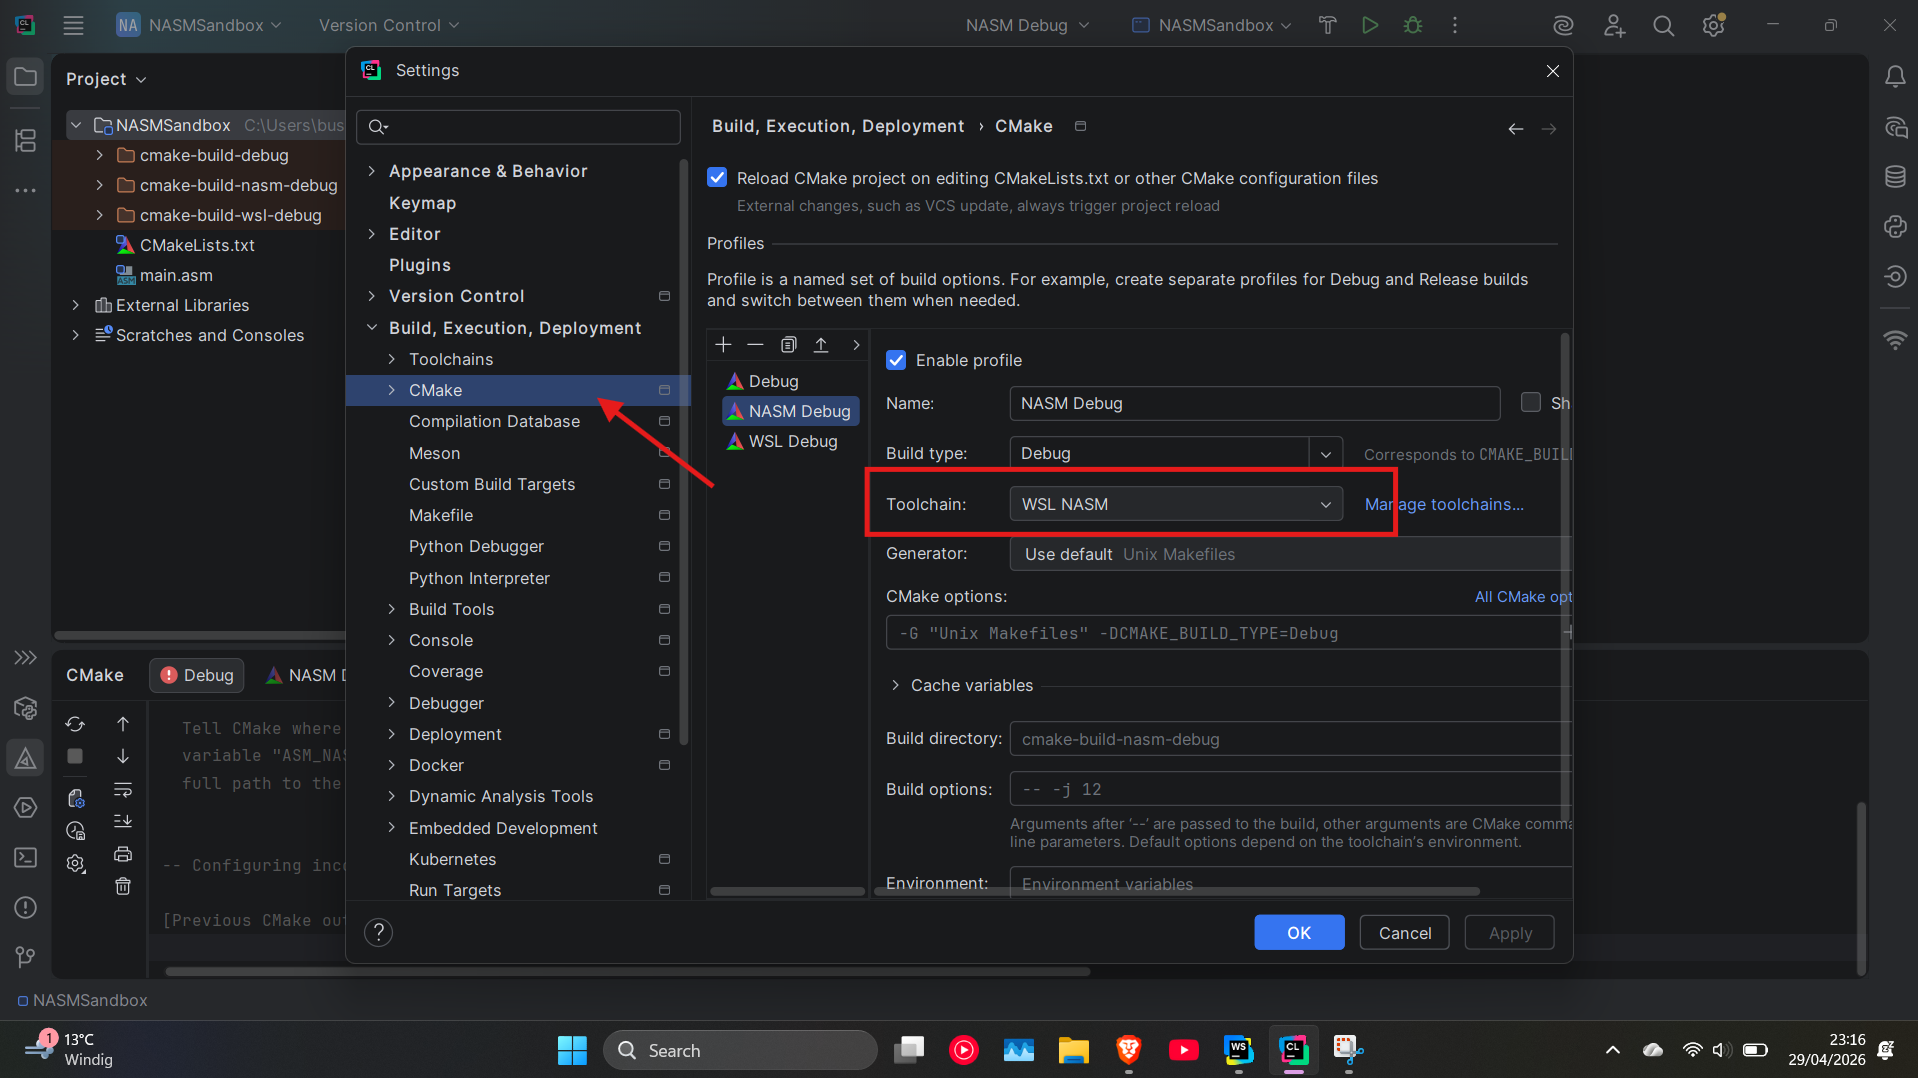The height and width of the screenshot is (1078, 1918).
Task: Expand cmake-build-debug folder
Action: [99, 155]
